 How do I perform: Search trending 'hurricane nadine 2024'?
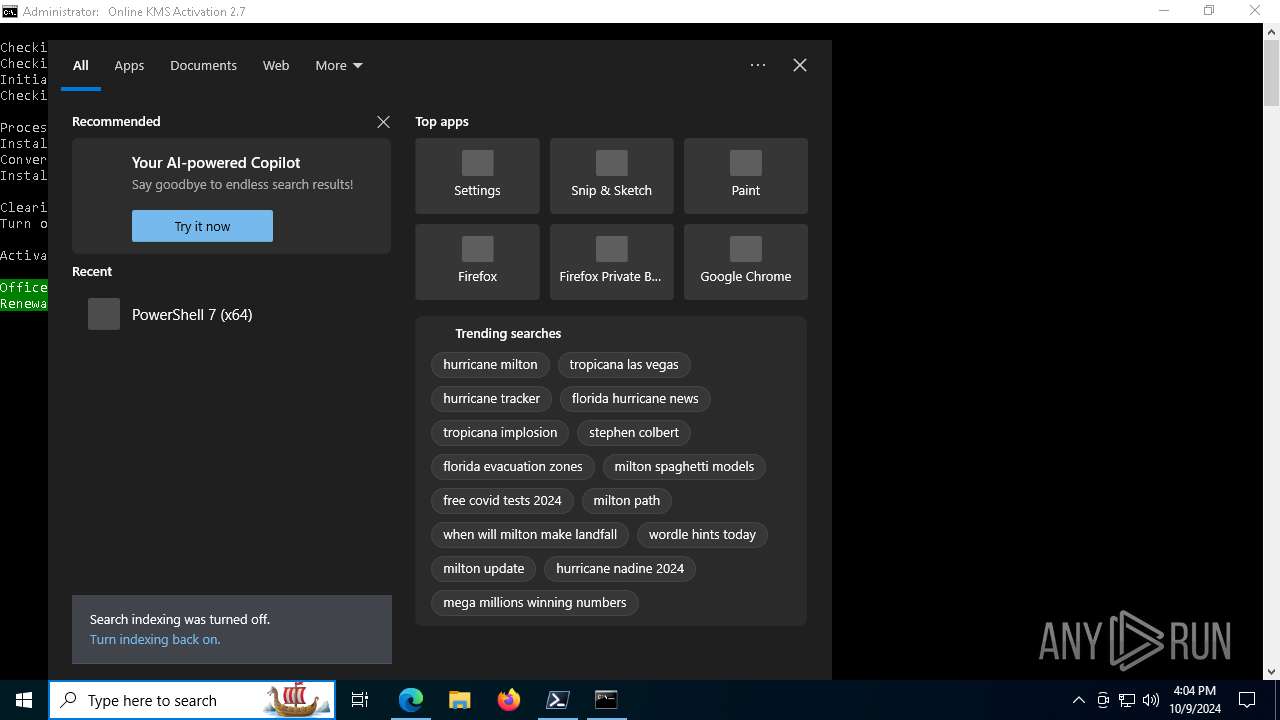(x=620, y=569)
